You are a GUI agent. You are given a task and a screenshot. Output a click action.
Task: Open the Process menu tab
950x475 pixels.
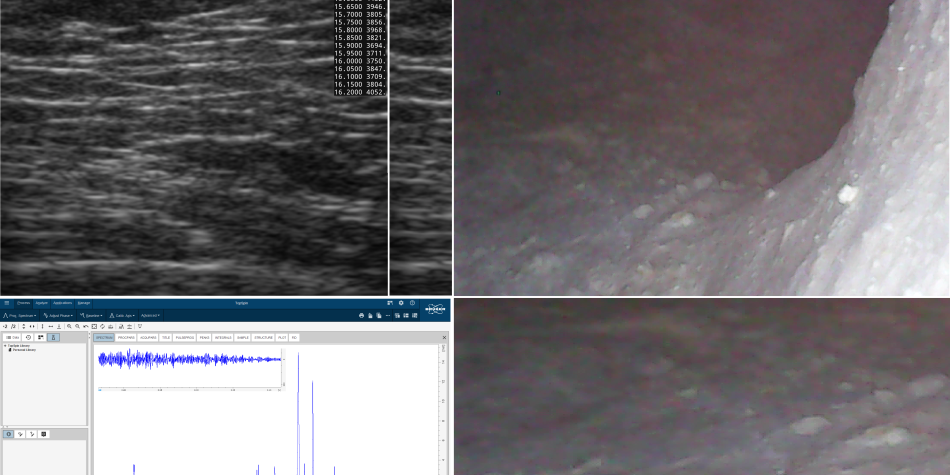pos(23,302)
